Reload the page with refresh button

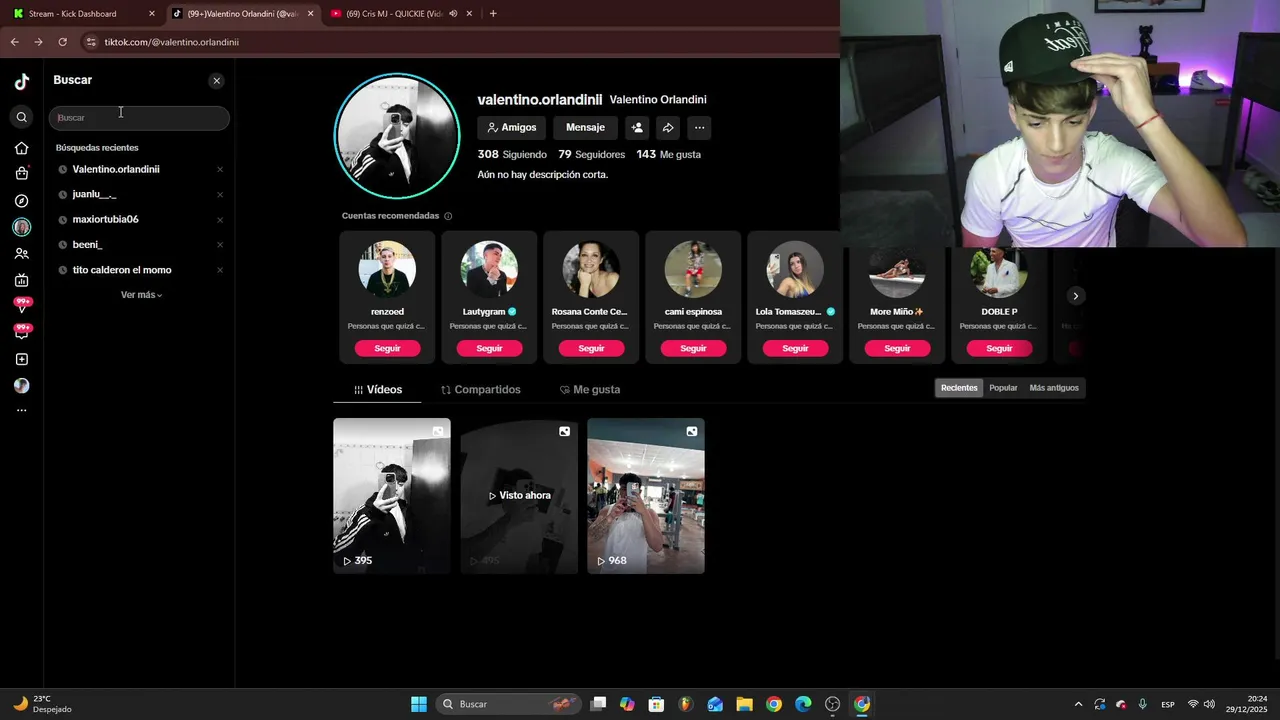[62, 42]
